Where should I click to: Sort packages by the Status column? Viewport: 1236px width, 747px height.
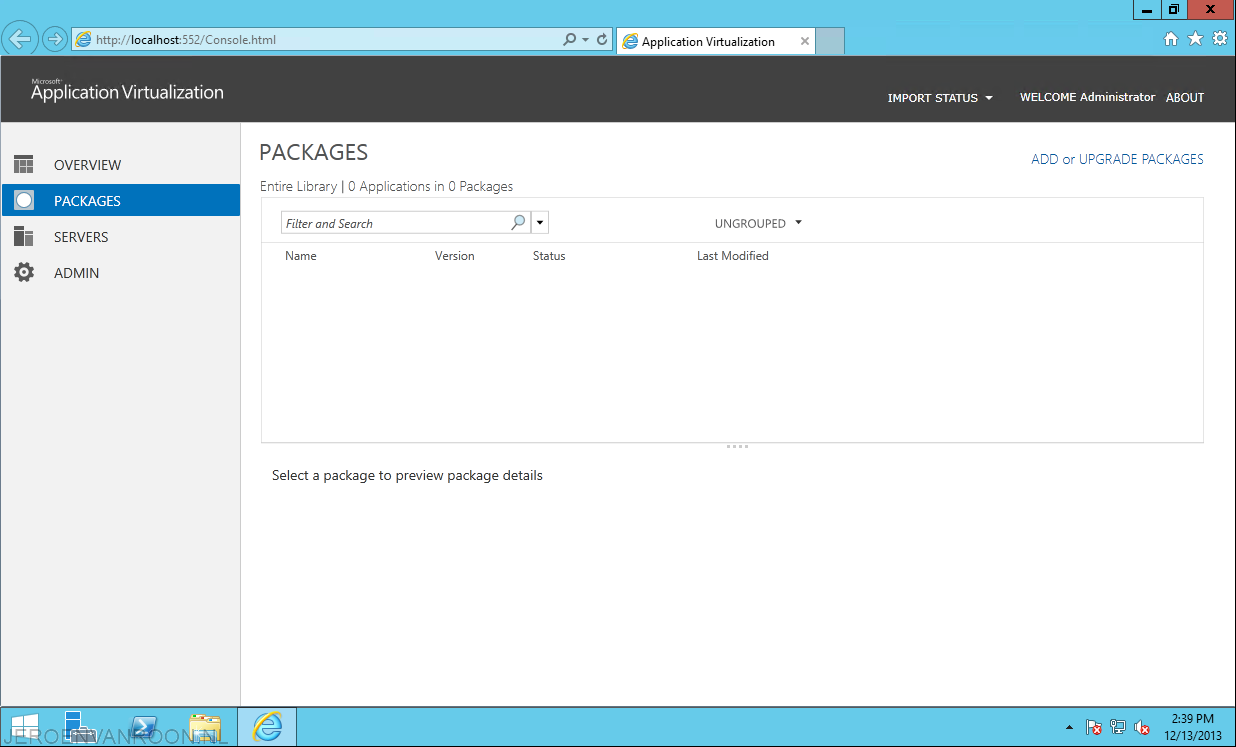[x=549, y=256]
